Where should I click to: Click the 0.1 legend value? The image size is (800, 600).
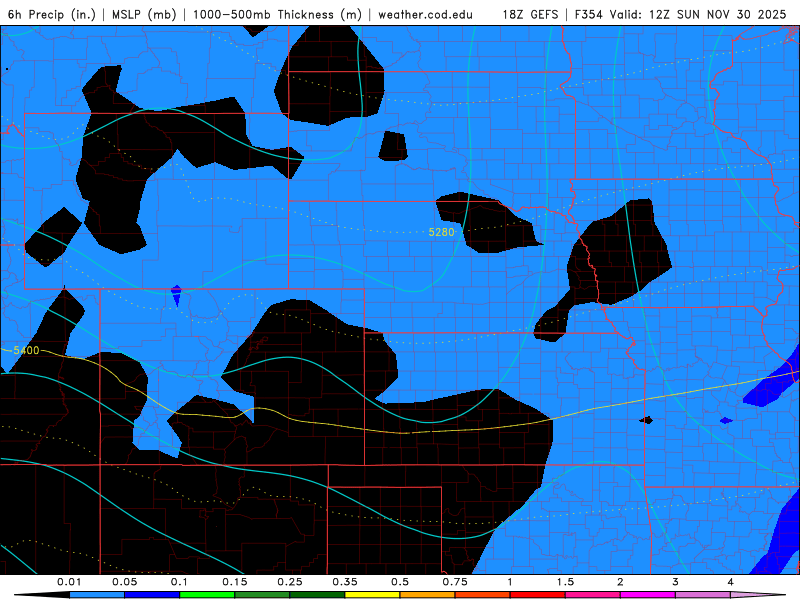click(179, 582)
